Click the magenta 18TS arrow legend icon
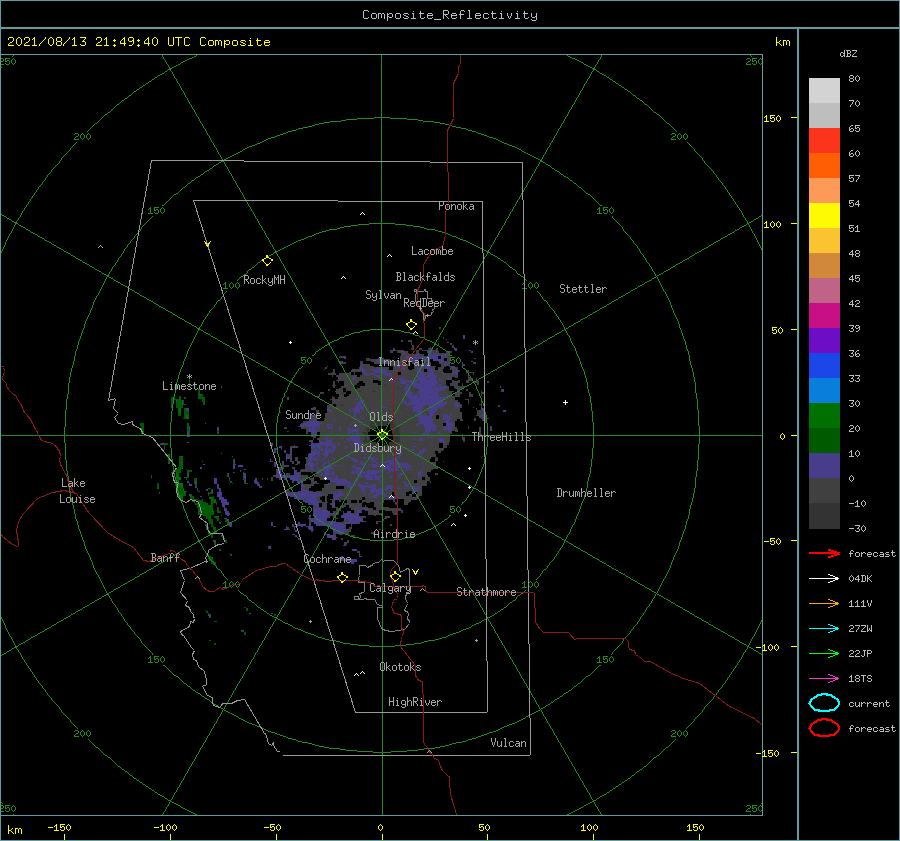This screenshot has width=900, height=841. pos(824,679)
